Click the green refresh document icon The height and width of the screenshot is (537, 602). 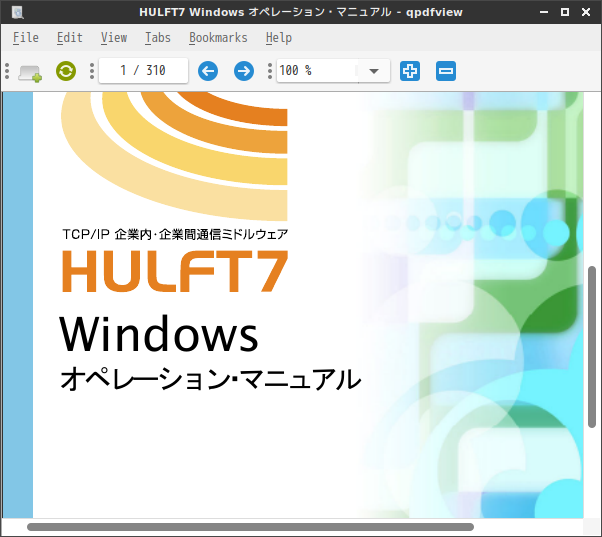[66, 71]
